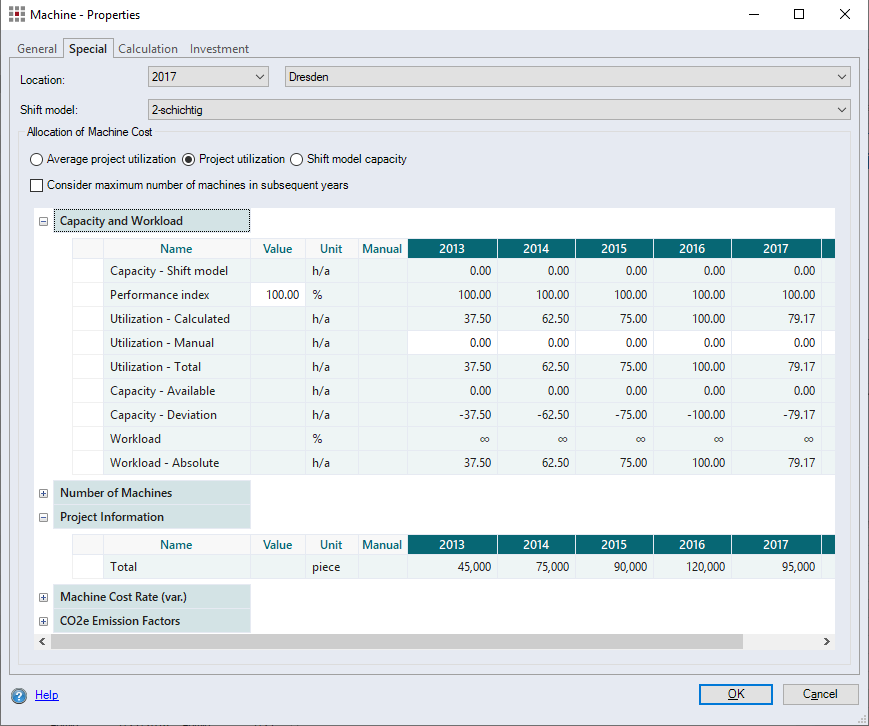869x726 pixels.
Task: Click the Performance index value field
Action: point(278,295)
